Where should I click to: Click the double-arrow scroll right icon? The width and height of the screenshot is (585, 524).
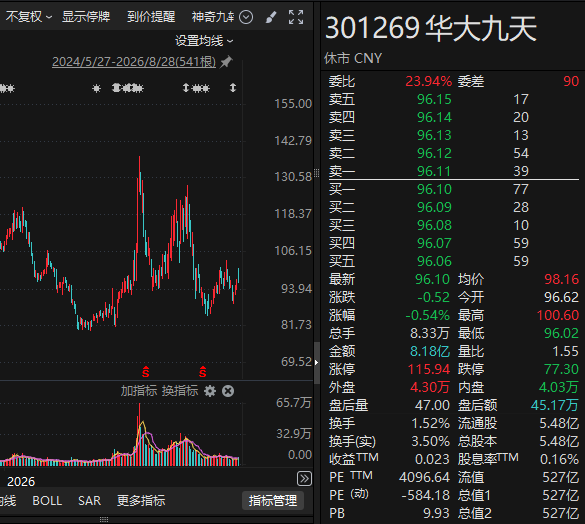pyautogui.click(x=304, y=478)
